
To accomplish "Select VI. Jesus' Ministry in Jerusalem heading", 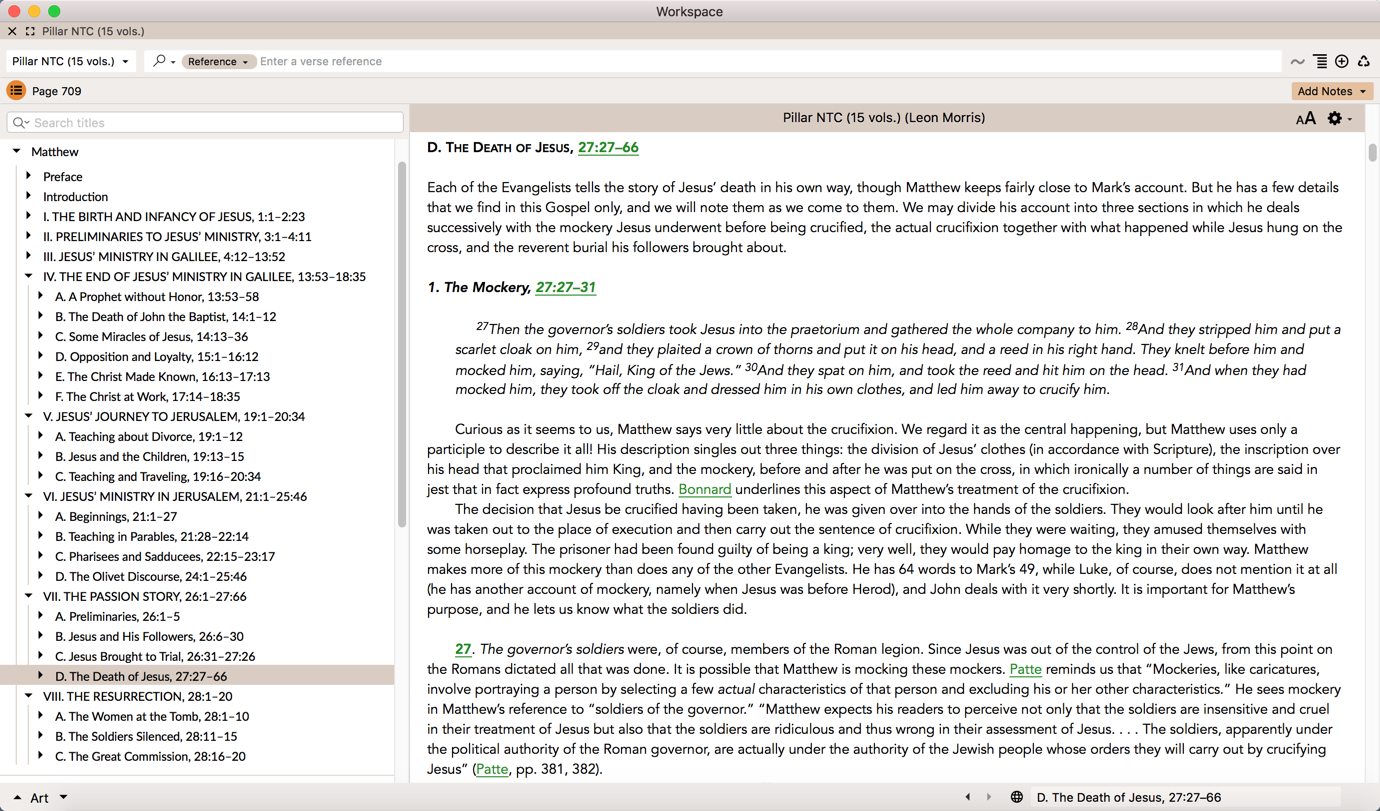I will coord(175,497).
